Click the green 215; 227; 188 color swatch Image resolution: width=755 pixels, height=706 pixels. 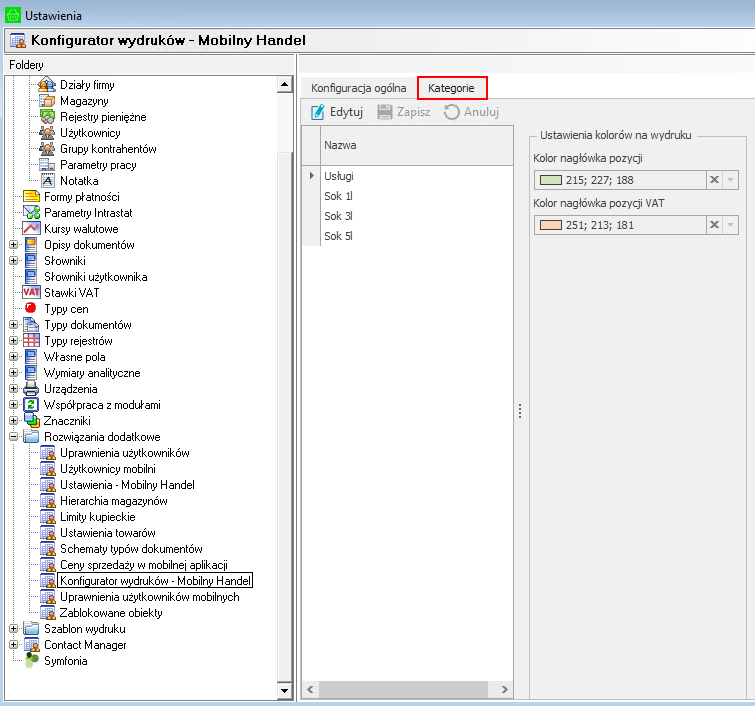[550, 180]
